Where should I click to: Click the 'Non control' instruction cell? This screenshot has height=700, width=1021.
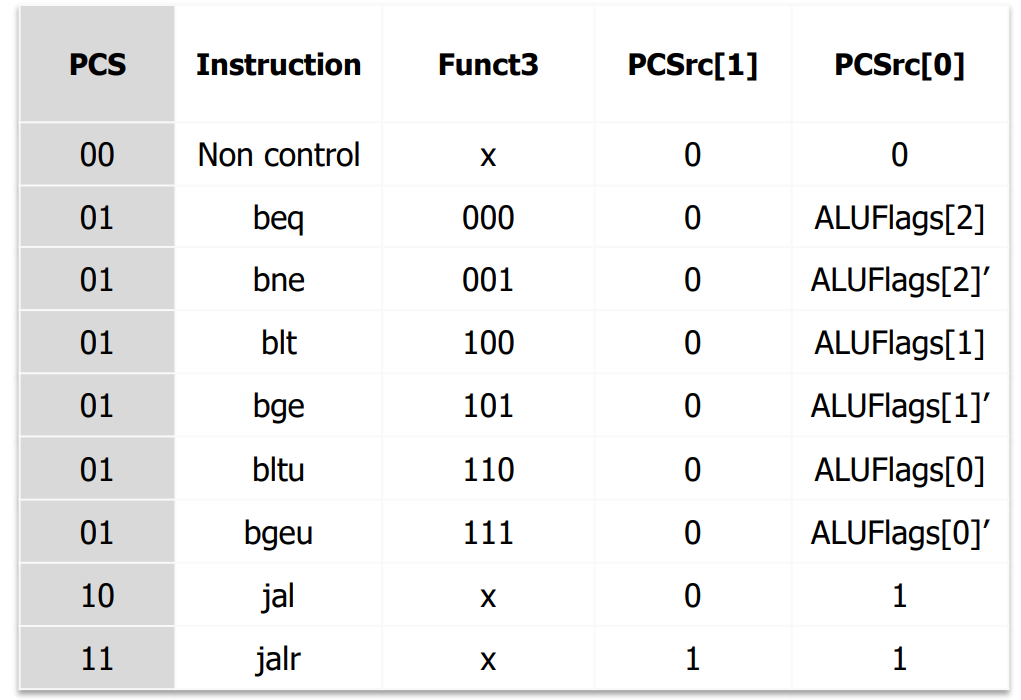click(279, 155)
